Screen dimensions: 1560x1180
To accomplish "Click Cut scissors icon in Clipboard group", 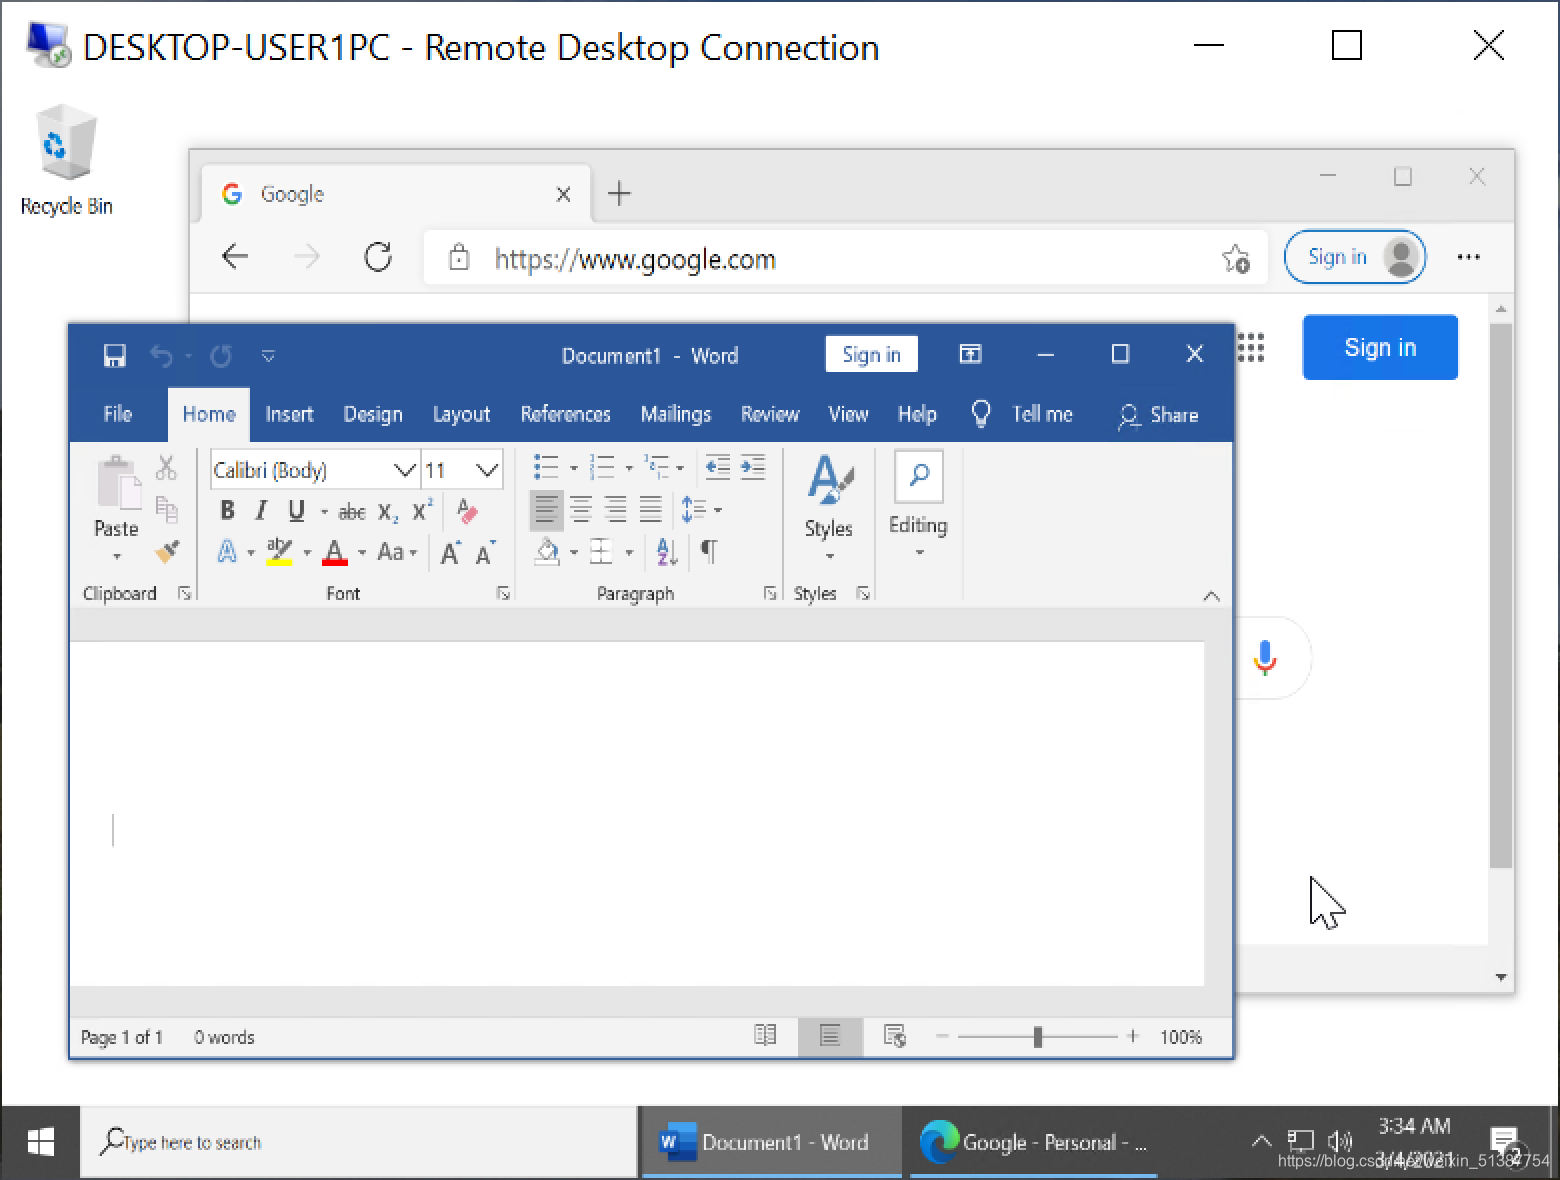I will point(166,467).
